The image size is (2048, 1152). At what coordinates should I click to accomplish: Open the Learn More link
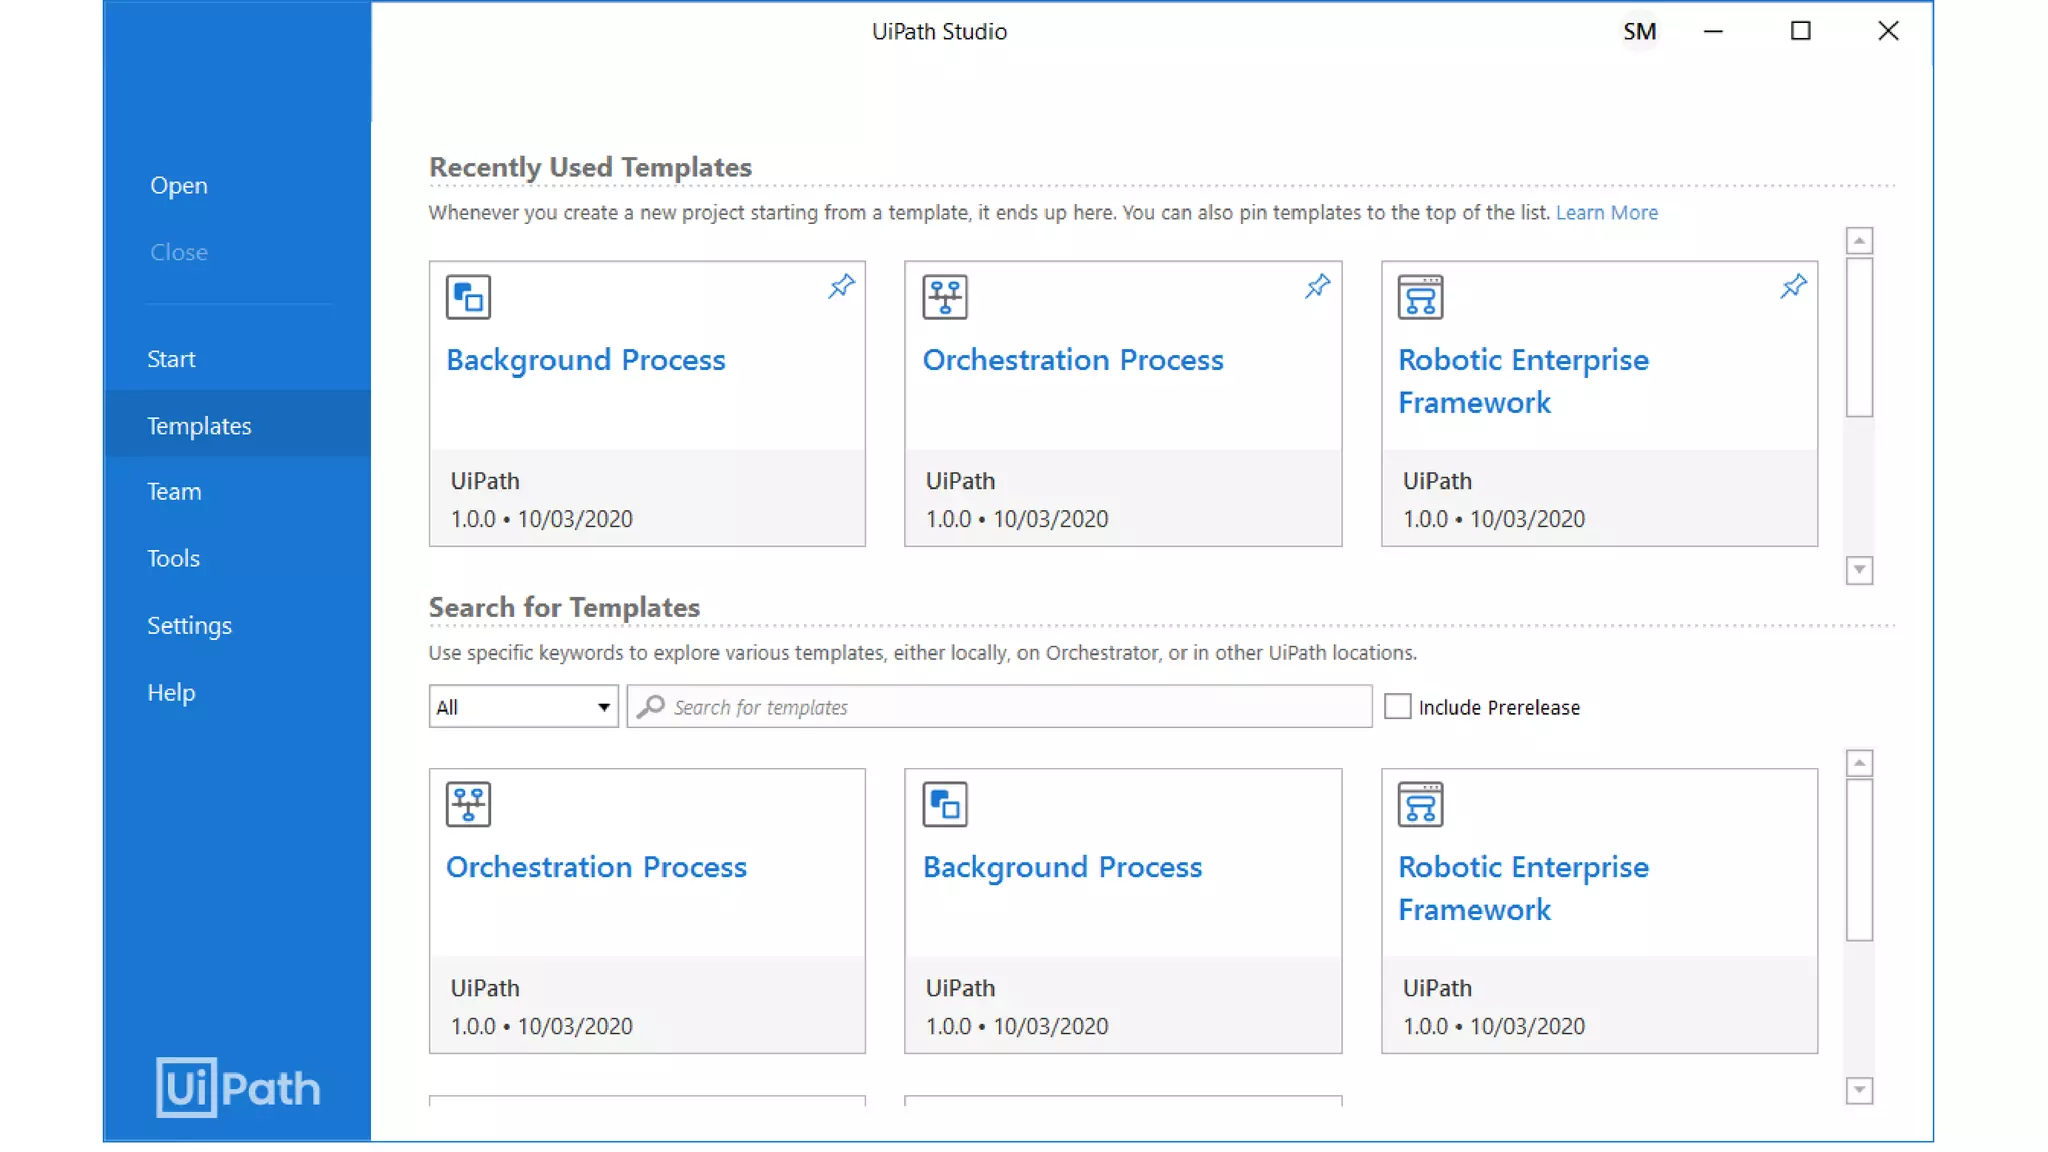click(x=1606, y=212)
